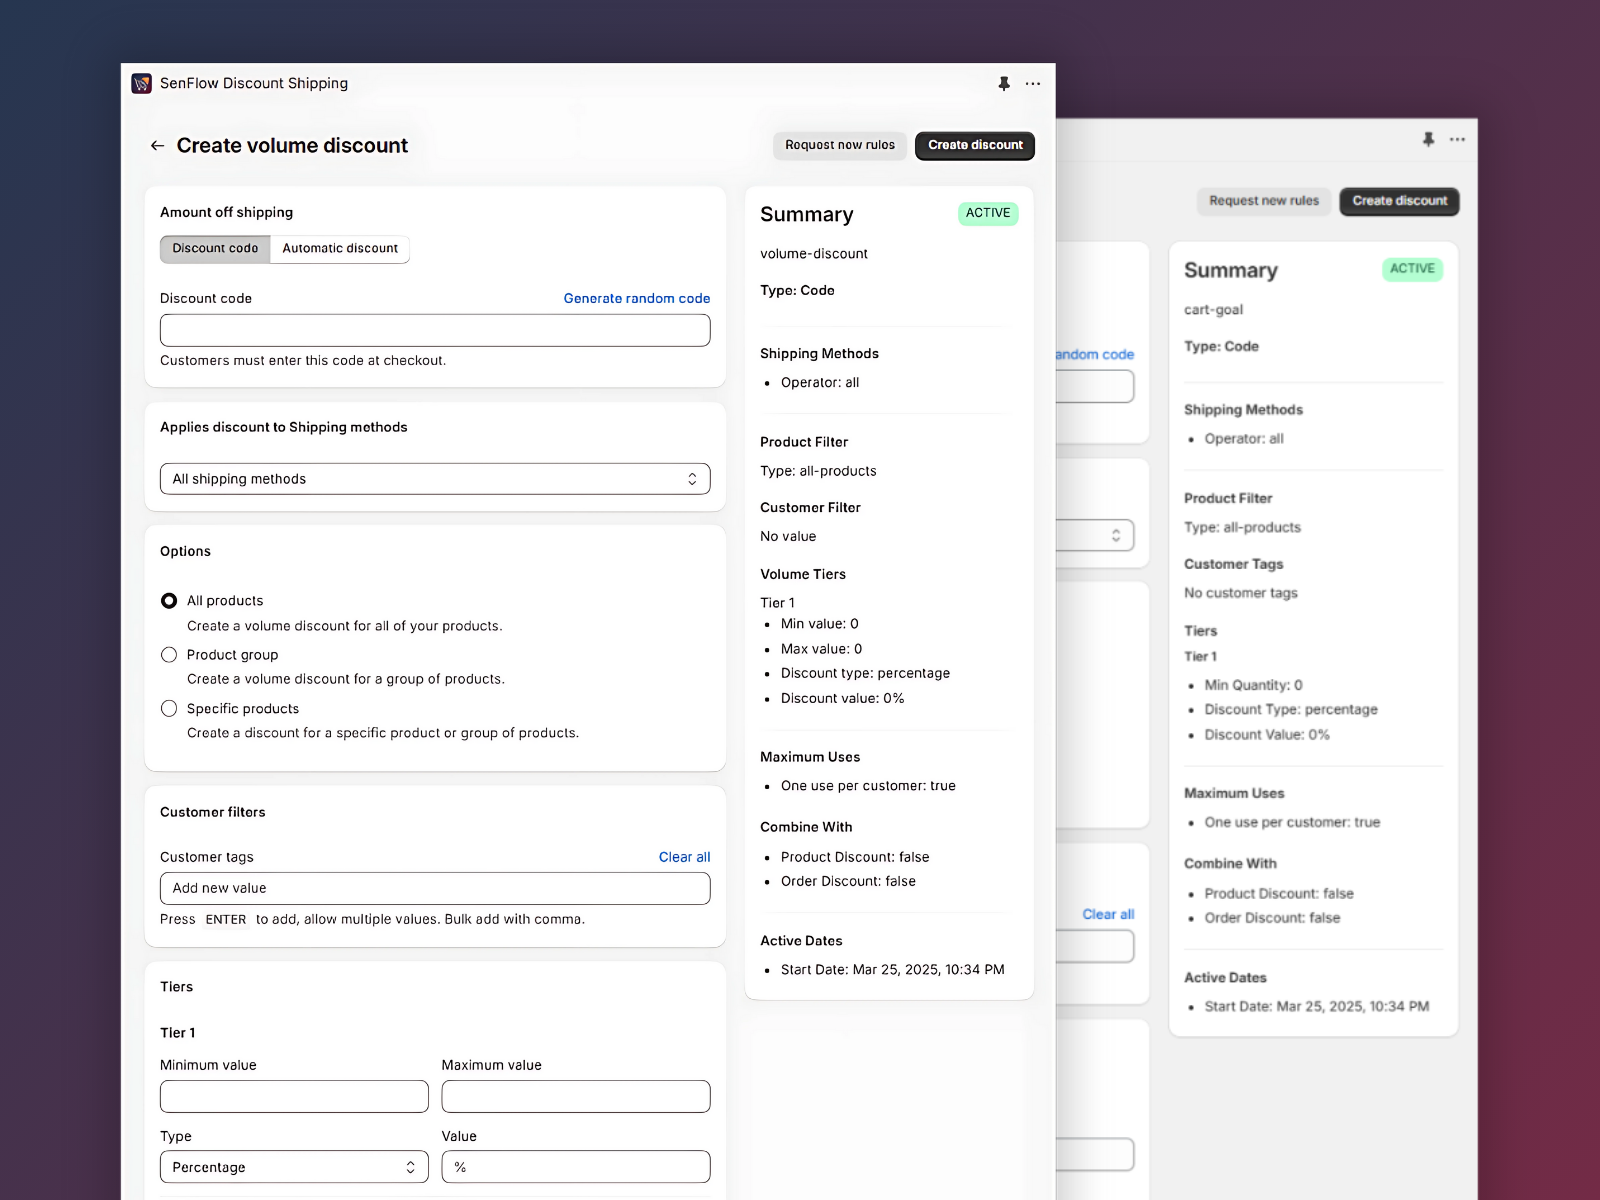This screenshot has height=1200, width=1600.
Task: Click the cart-goal text in background Summary
Action: (x=1214, y=310)
